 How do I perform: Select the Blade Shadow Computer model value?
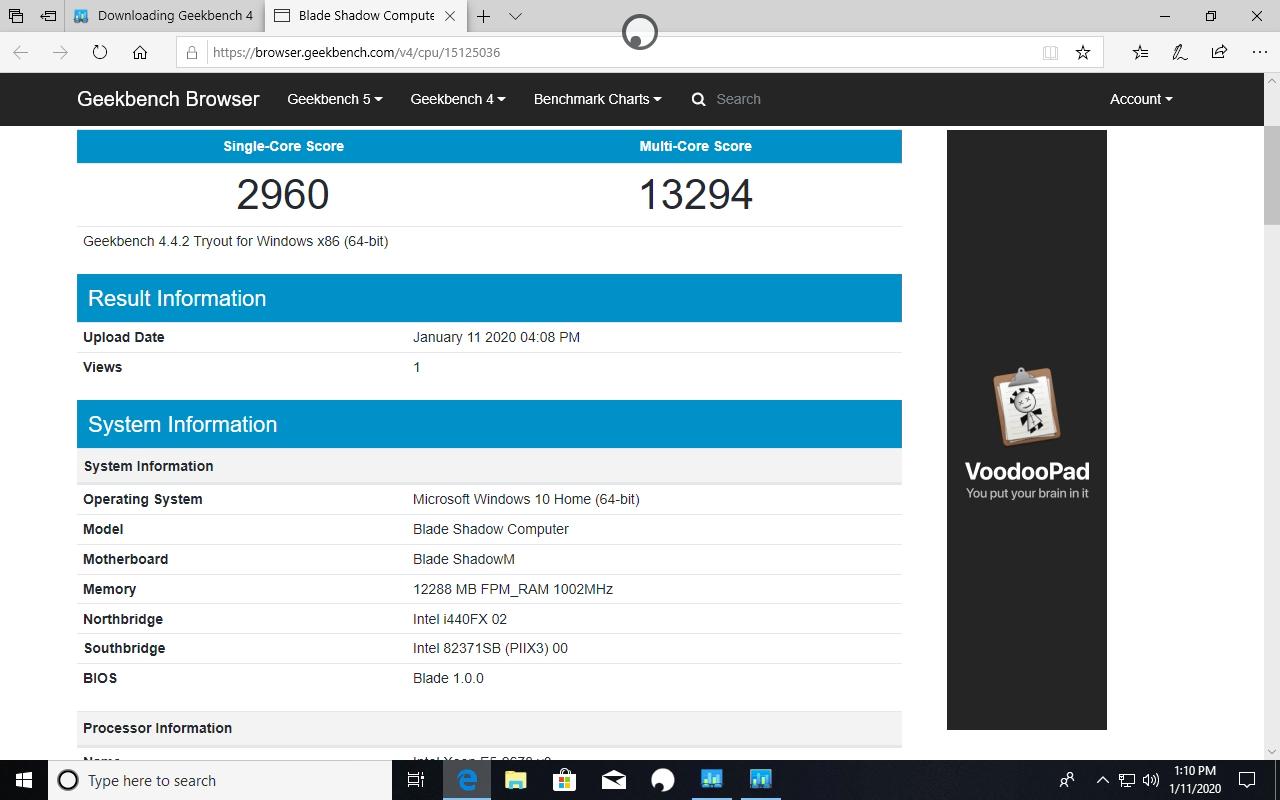tap(491, 529)
